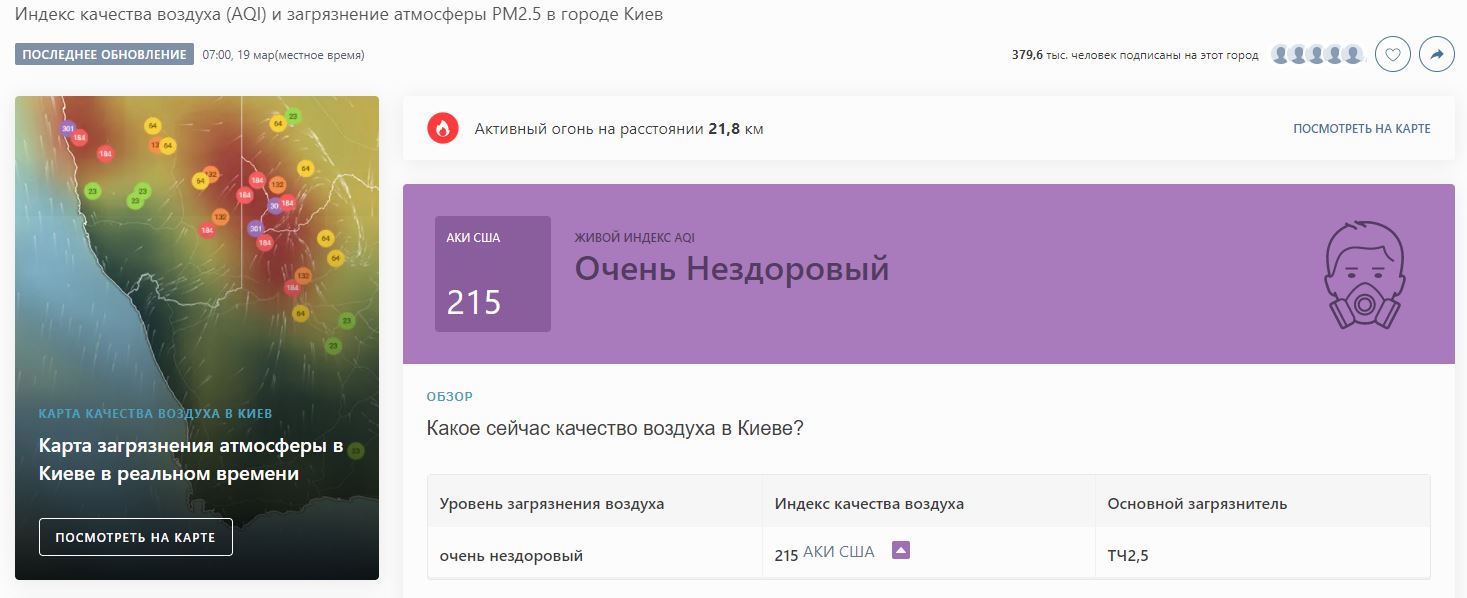Select the red 301 AQI map marker
Screen dimensions: 1467x598
coord(68,127)
